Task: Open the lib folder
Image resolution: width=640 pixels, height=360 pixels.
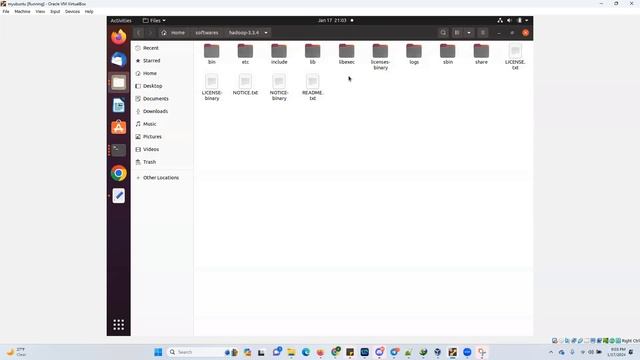Action: click(313, 53)
